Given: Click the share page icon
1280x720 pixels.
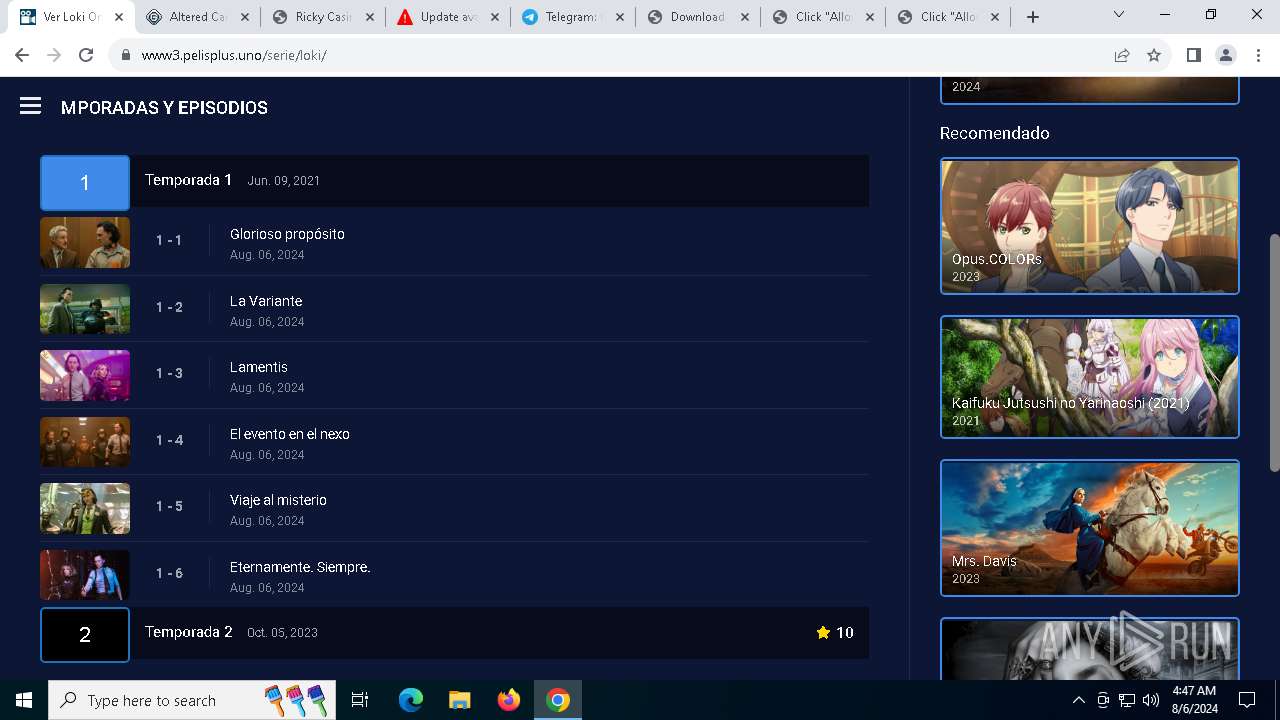Looking at the screenshot, I should pyautogui.click(x=1122, y=55).
